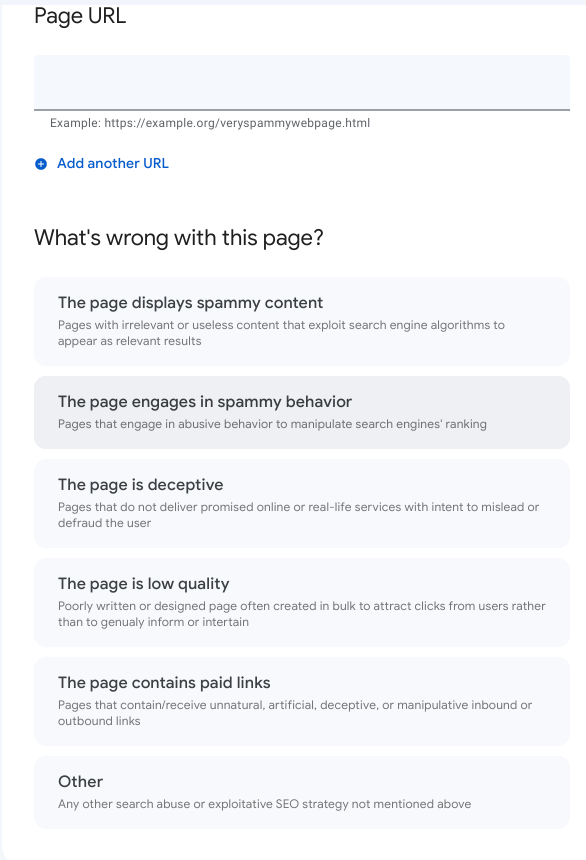Select 'The page displays spammy content' option
The width and height of the screenshot is (586, 860).
point(302,321)
